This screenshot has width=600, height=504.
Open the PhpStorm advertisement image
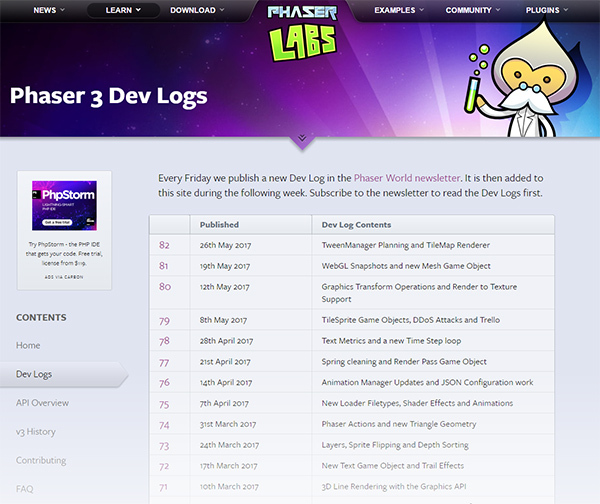click(x=64, y=206)
